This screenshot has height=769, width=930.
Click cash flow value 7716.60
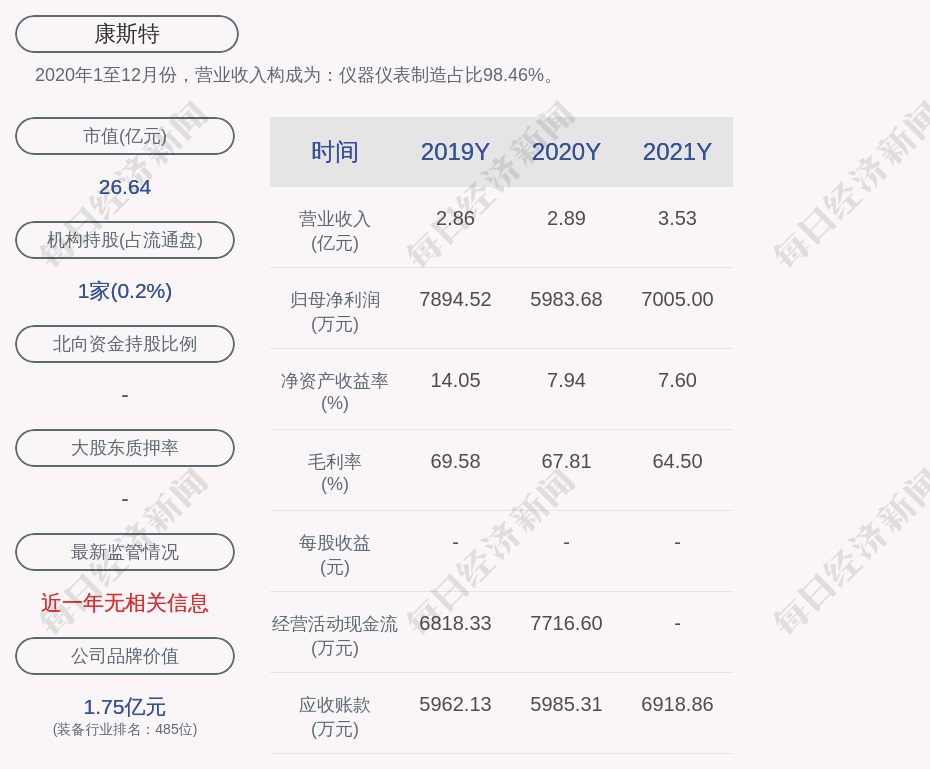click(566, 623)
